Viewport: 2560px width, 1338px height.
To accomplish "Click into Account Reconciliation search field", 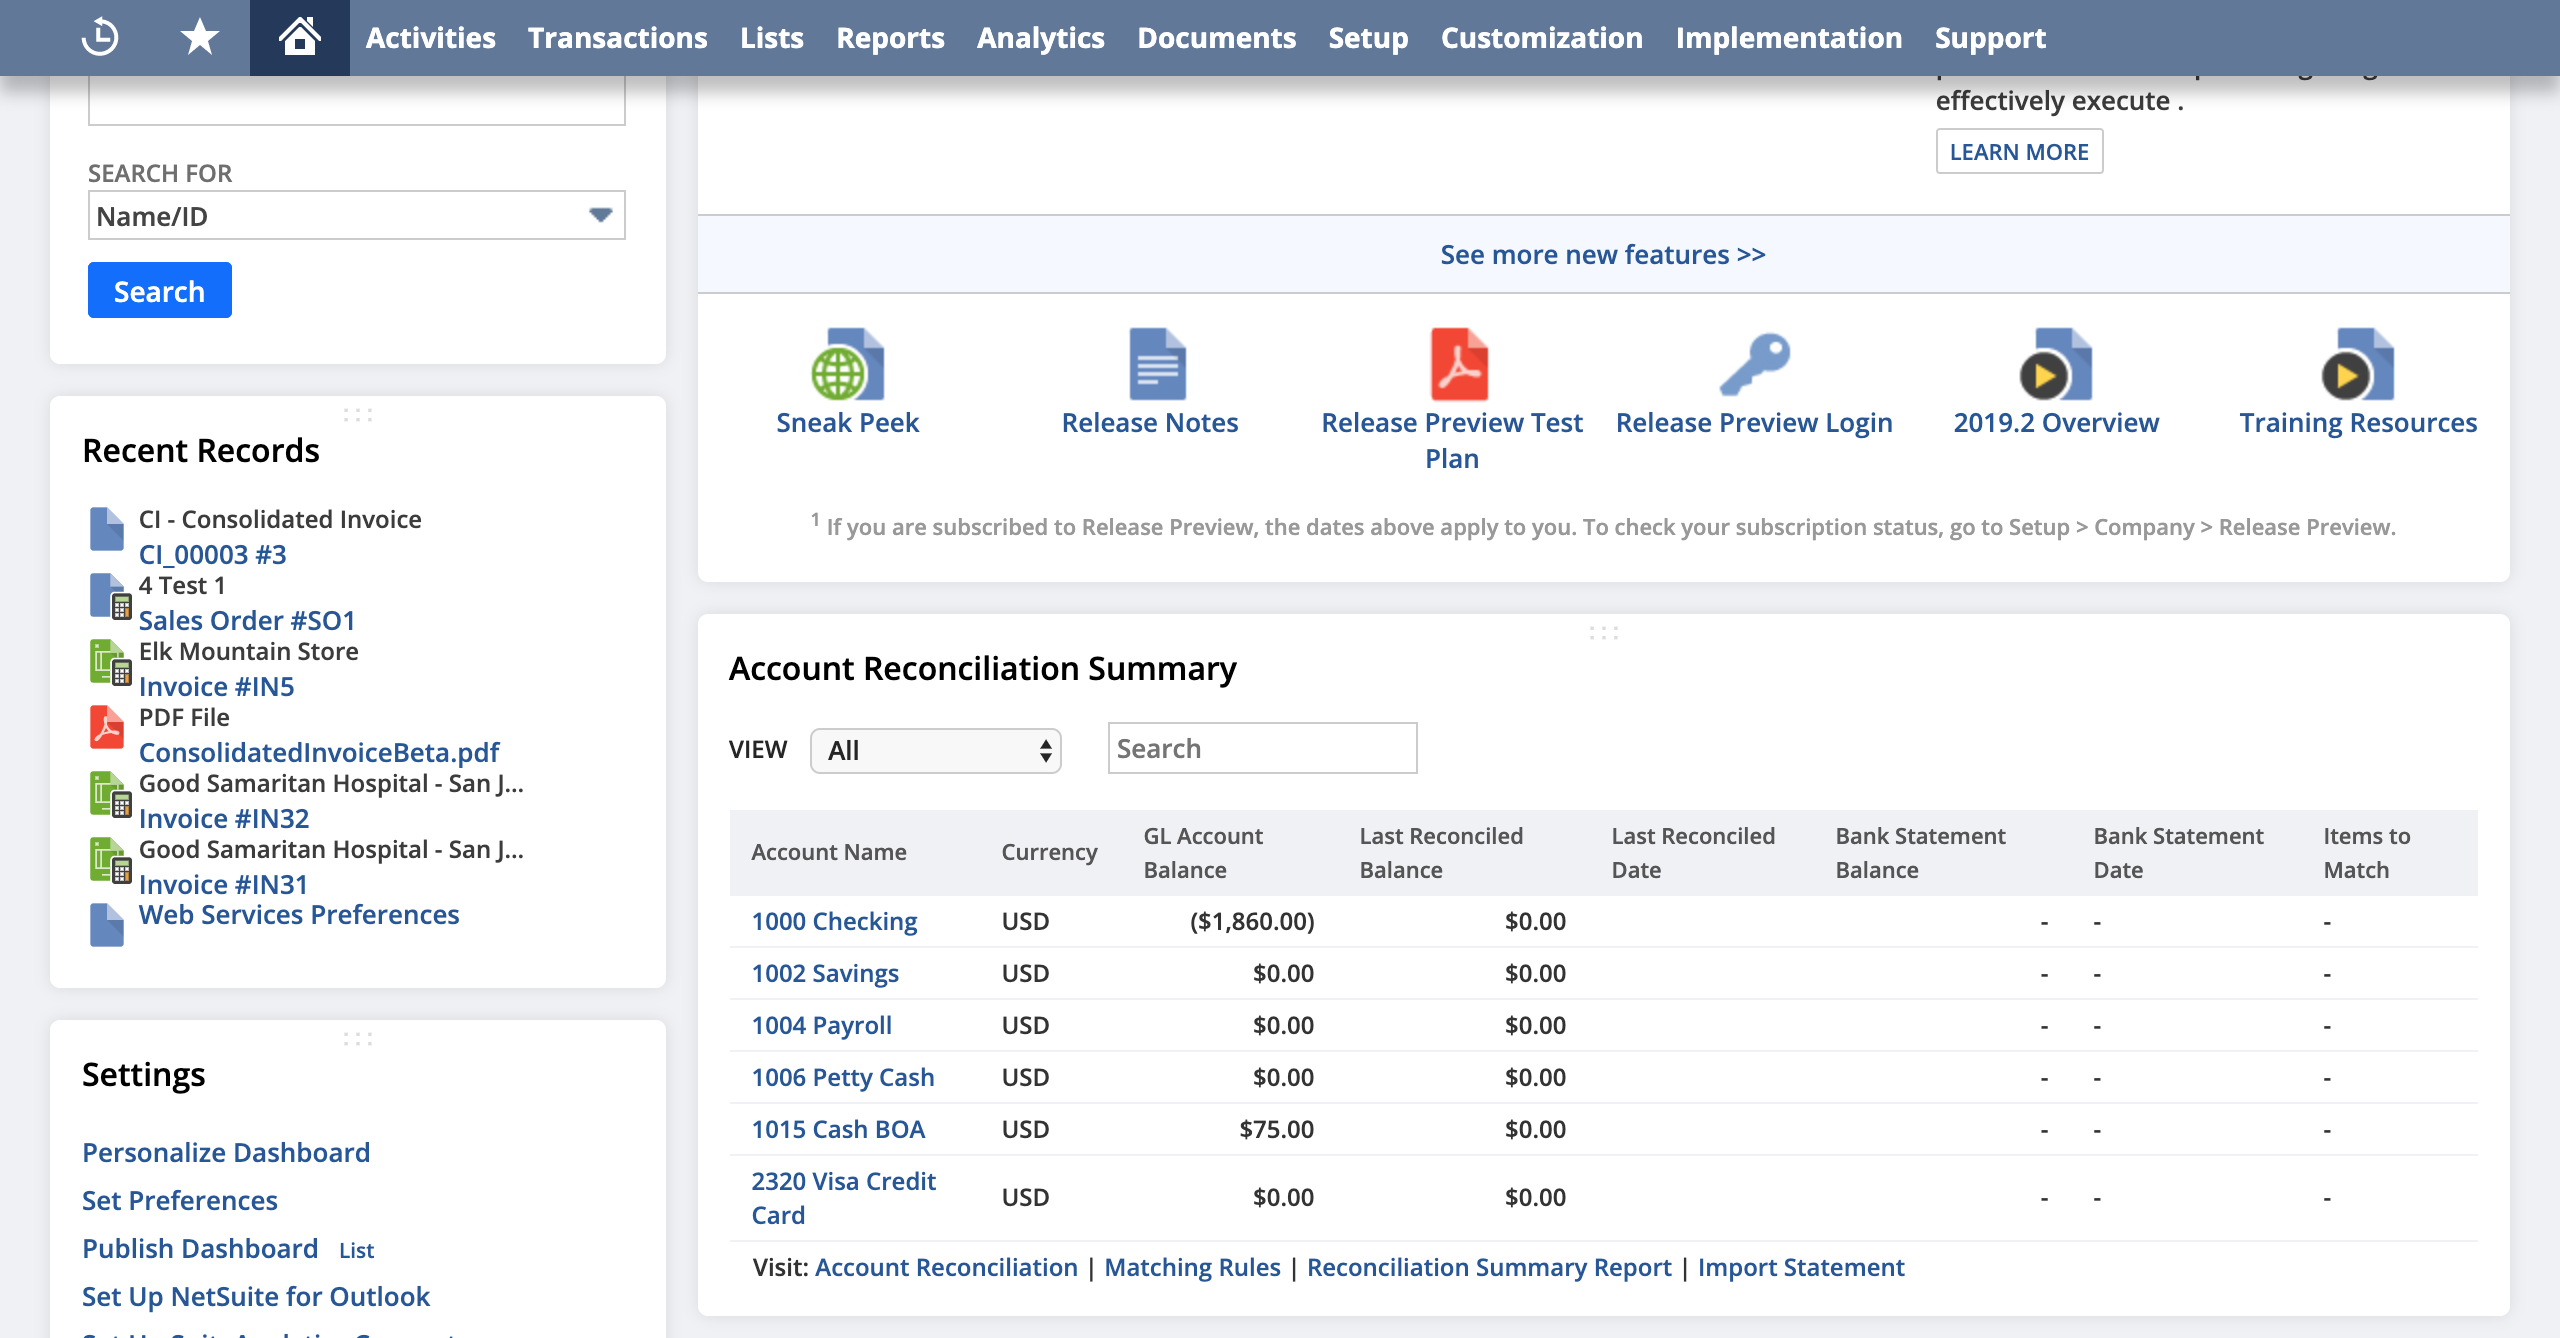I will click(1262, 748).
